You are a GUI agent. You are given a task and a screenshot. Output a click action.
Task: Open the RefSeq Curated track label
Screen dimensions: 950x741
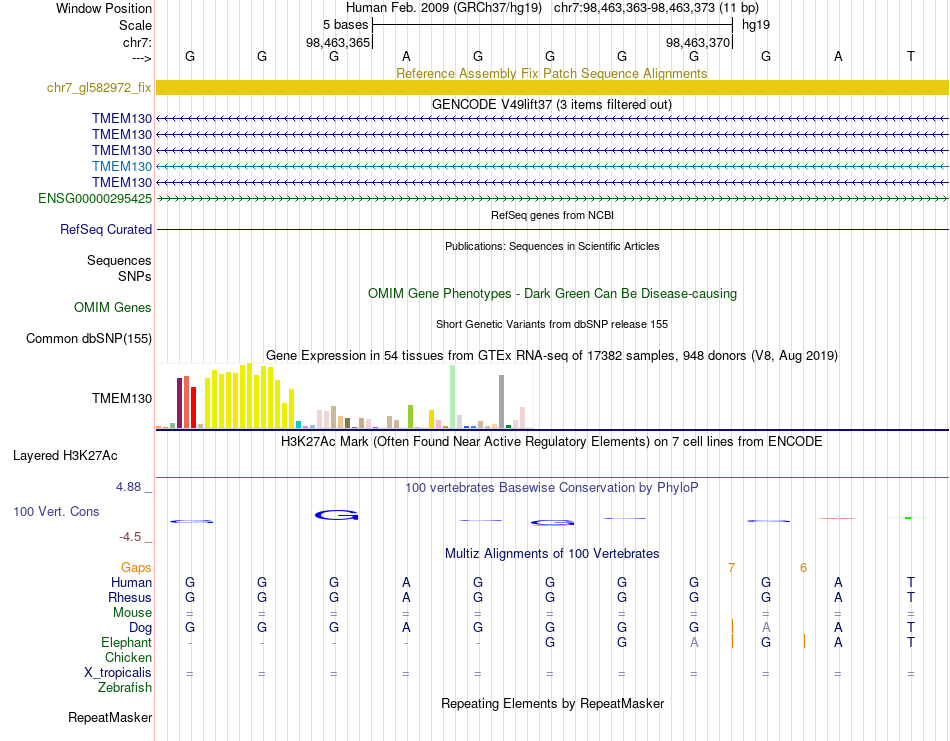pyautogui.click(x=106, y=229)
